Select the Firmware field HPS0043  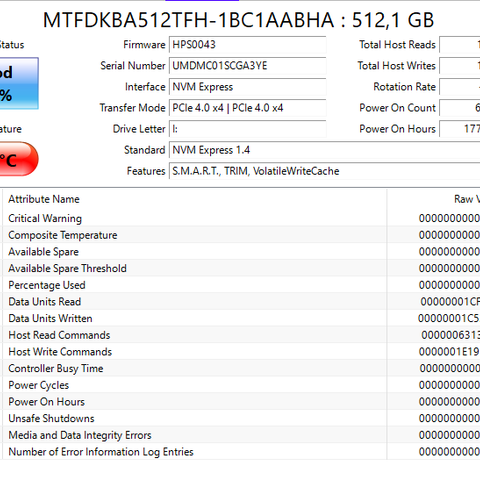(248, 45)
